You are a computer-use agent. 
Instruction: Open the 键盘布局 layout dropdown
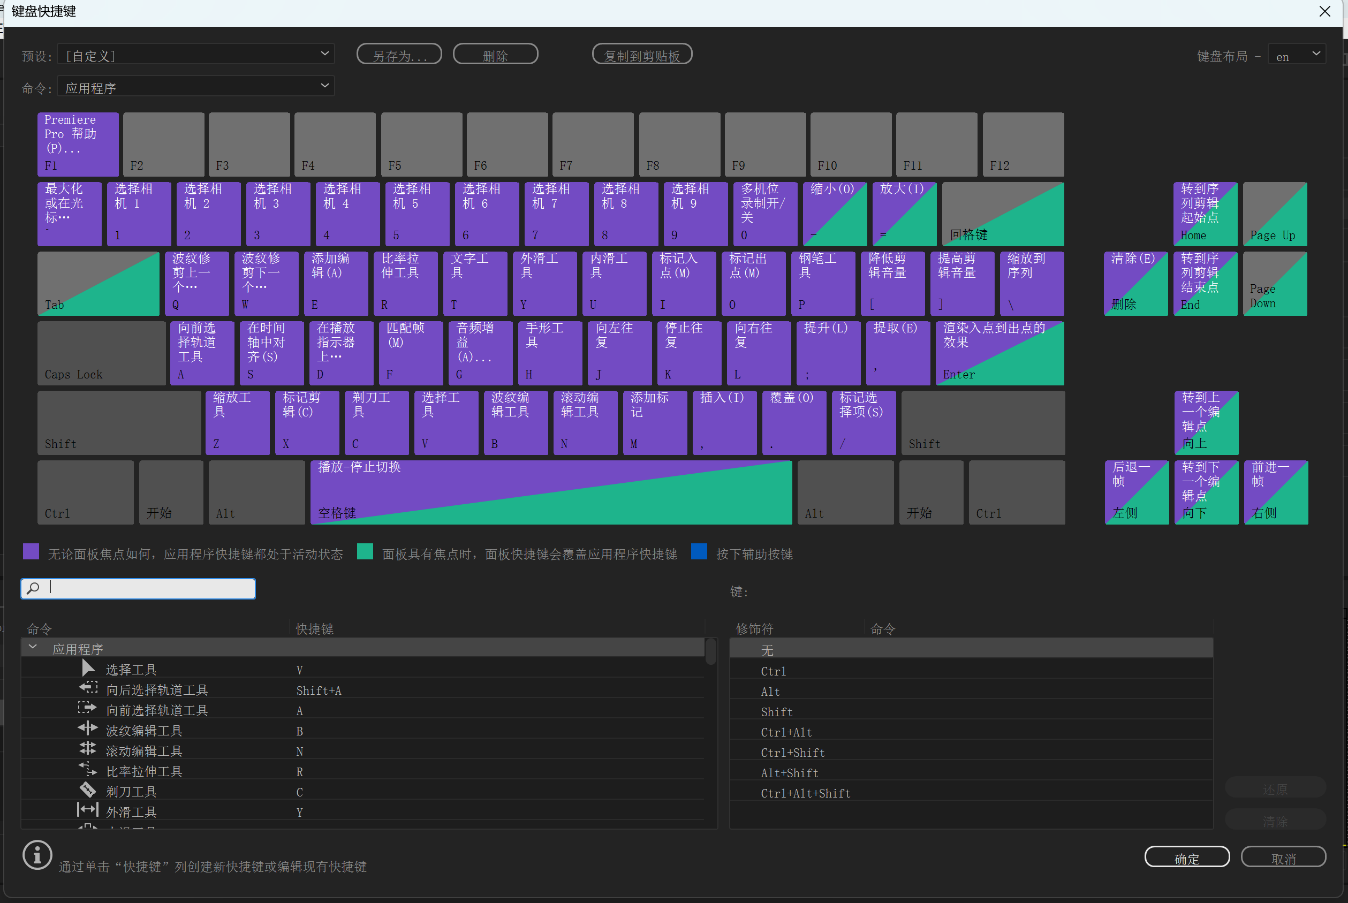[1297, 55]
